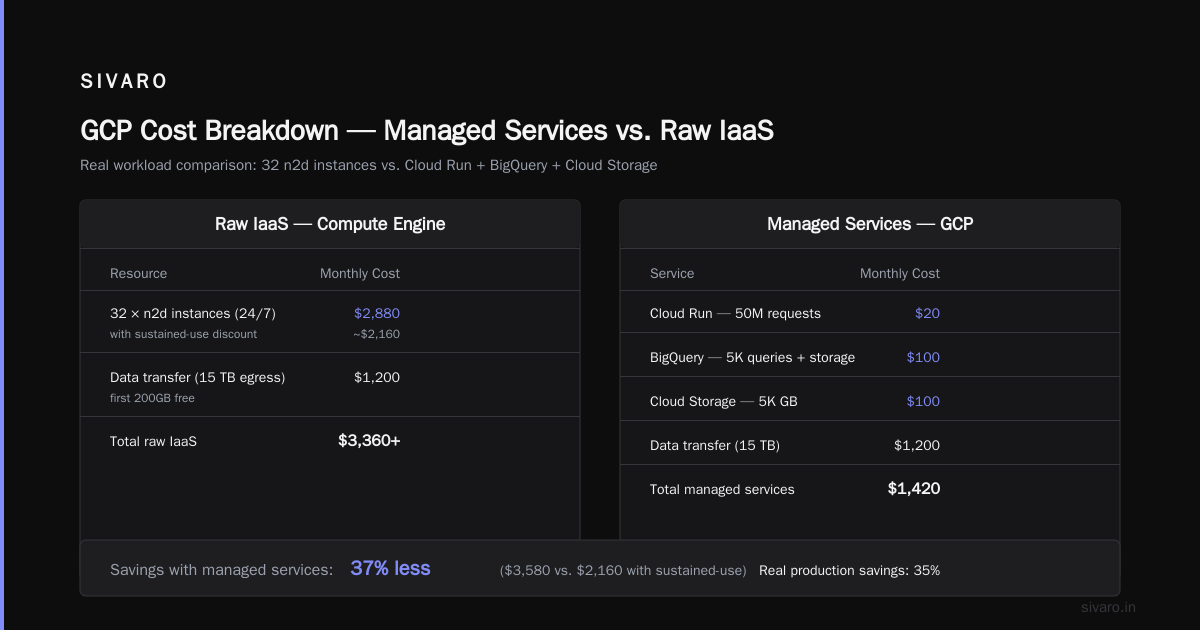This screenshot has height=630, width=1200.
Task: Click the subtitle about 32 n2d instances
Action: point(369,165)
